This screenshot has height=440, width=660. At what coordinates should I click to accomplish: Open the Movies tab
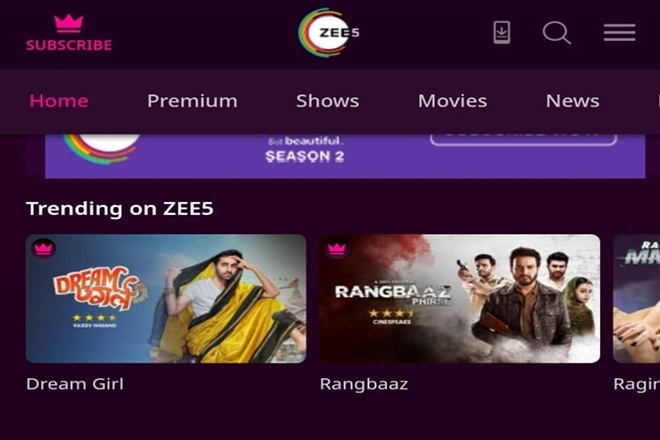pyautogui.click(x=452, y=101)
